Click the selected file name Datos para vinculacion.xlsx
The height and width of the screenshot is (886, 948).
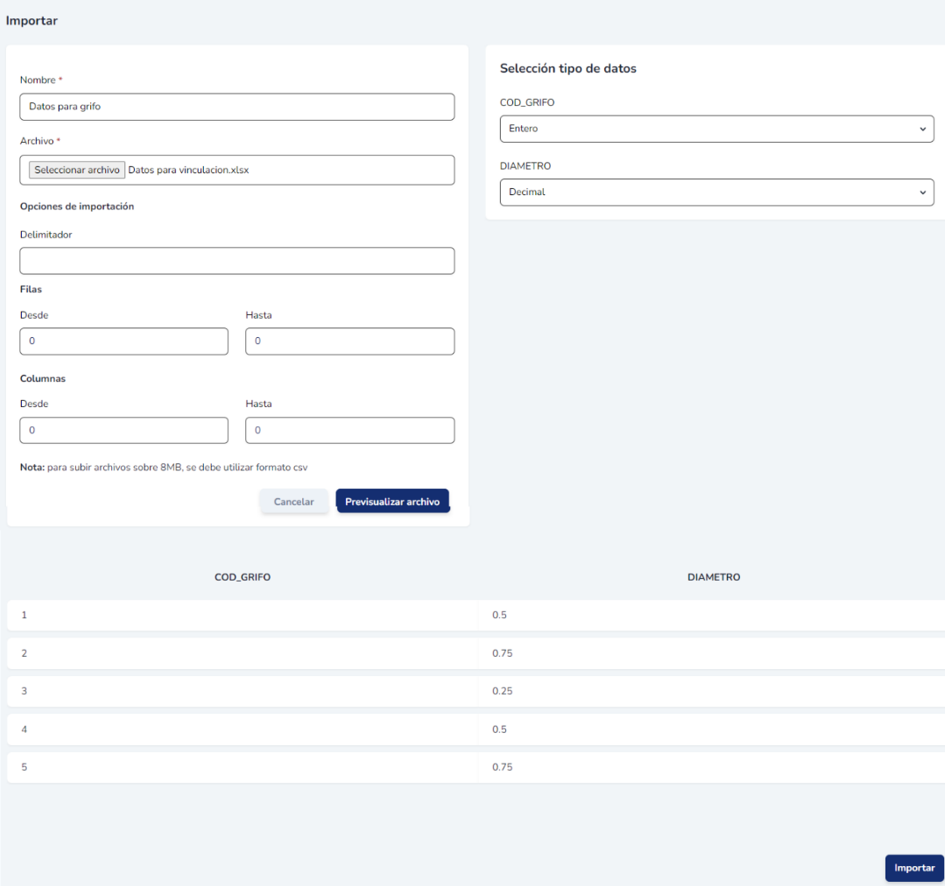click(188, 170)
